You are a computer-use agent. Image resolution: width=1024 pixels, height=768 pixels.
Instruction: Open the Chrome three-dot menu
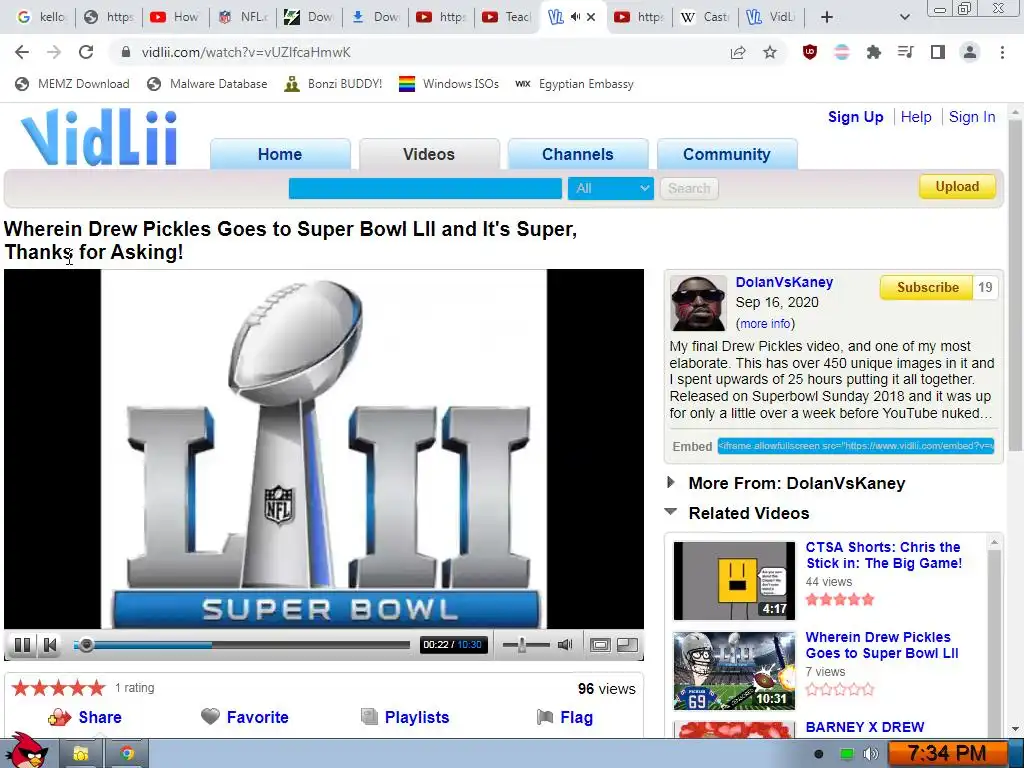pos(1002,52)
